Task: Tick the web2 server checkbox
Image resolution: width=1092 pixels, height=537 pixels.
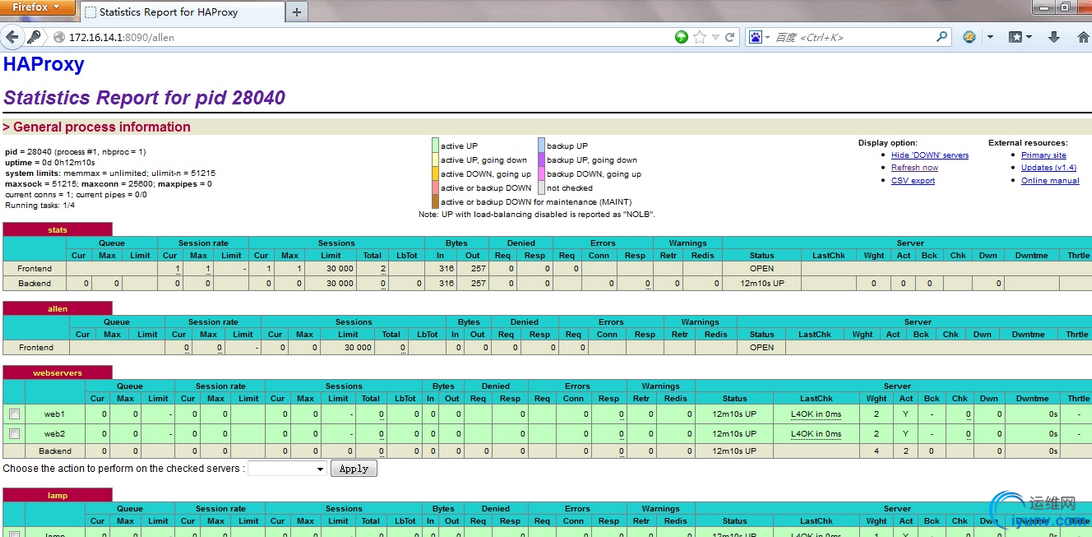Action: point(15,433)
